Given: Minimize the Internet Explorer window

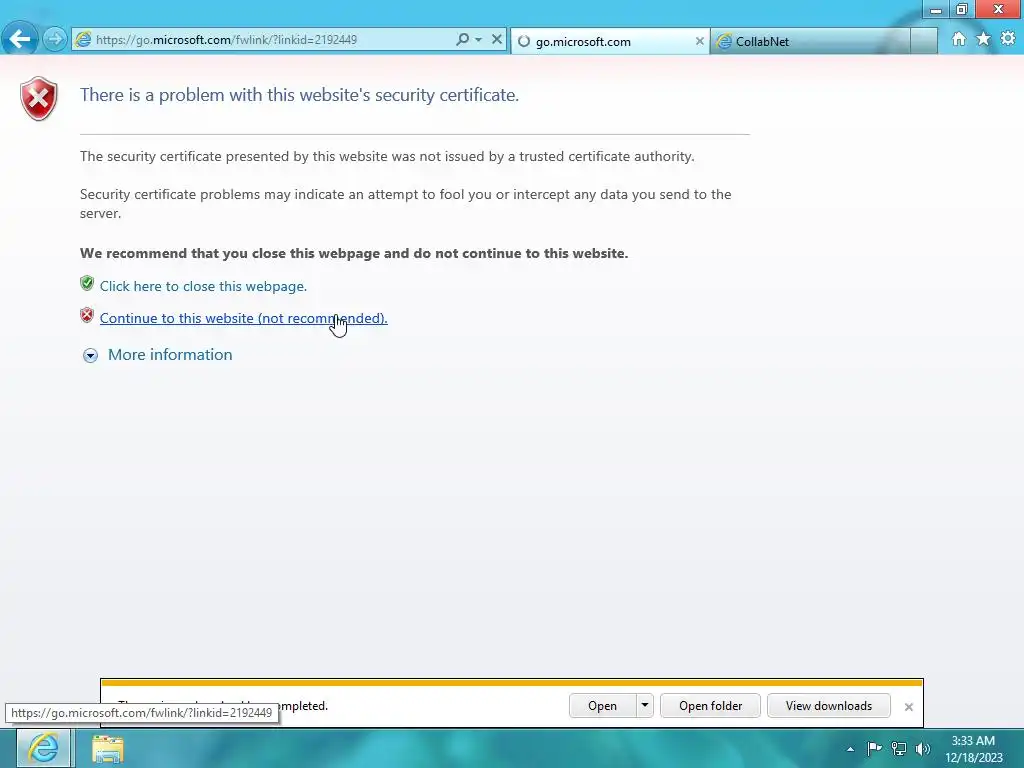Looking at the screenshot, I should click(935, 9).
